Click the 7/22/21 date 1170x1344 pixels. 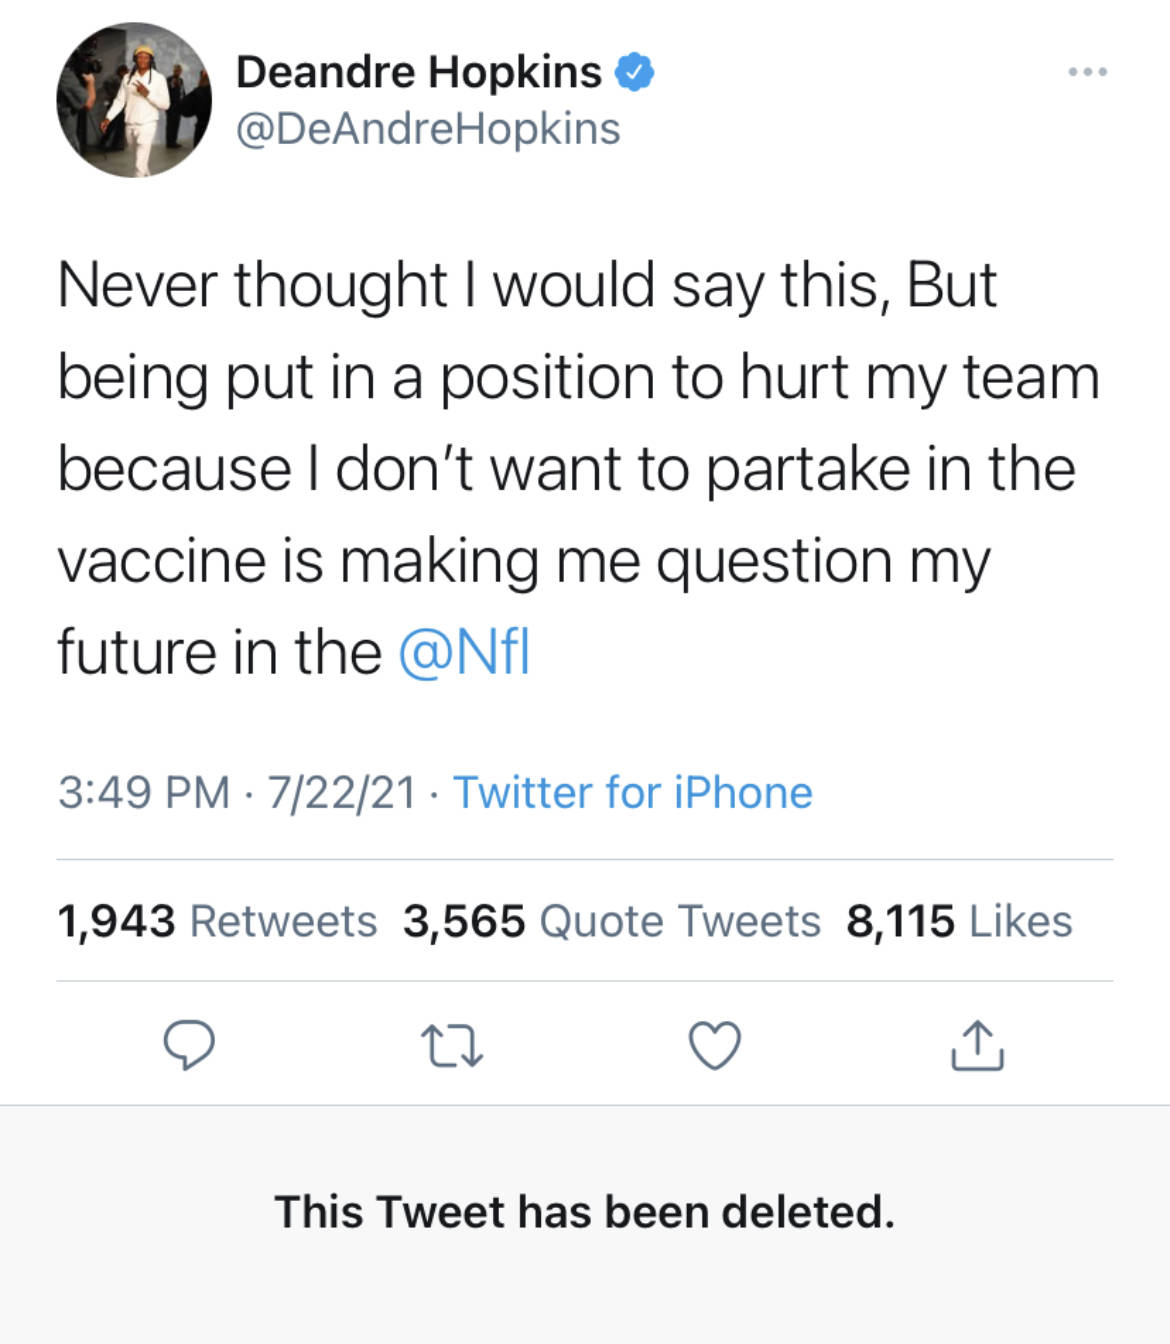click(341, 792)
